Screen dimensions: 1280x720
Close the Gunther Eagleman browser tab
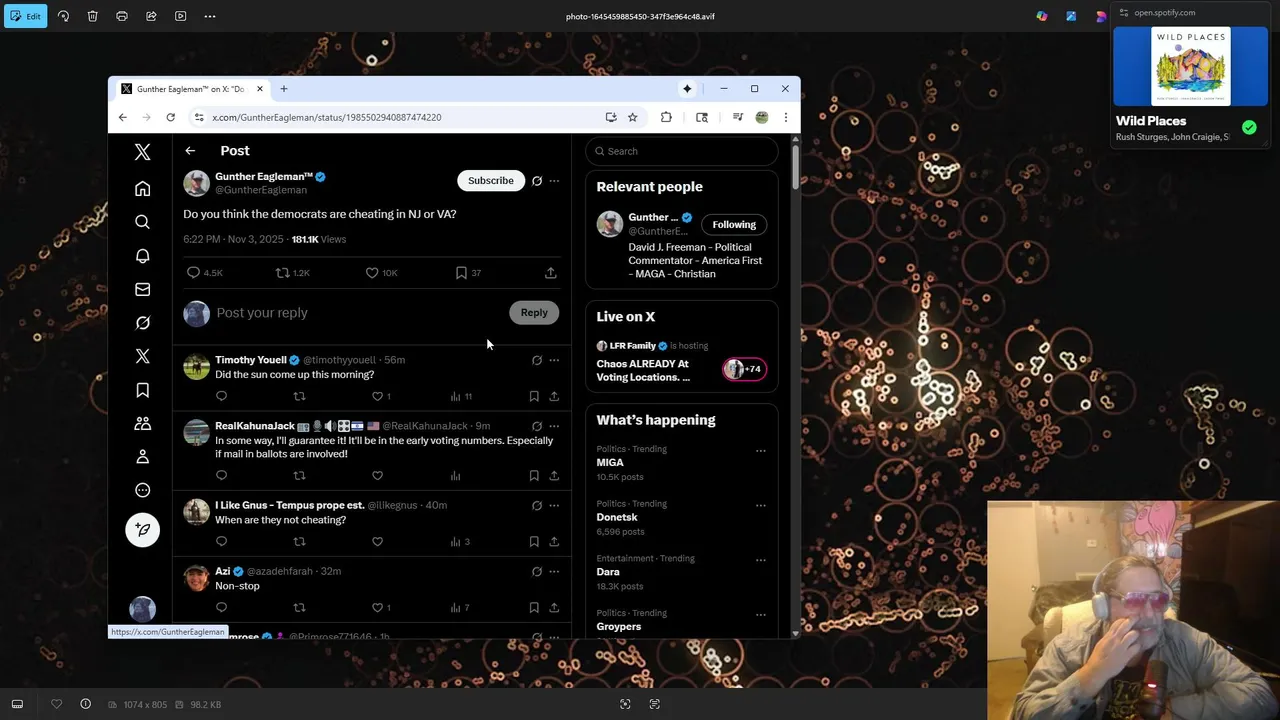(x=260, y=89)
